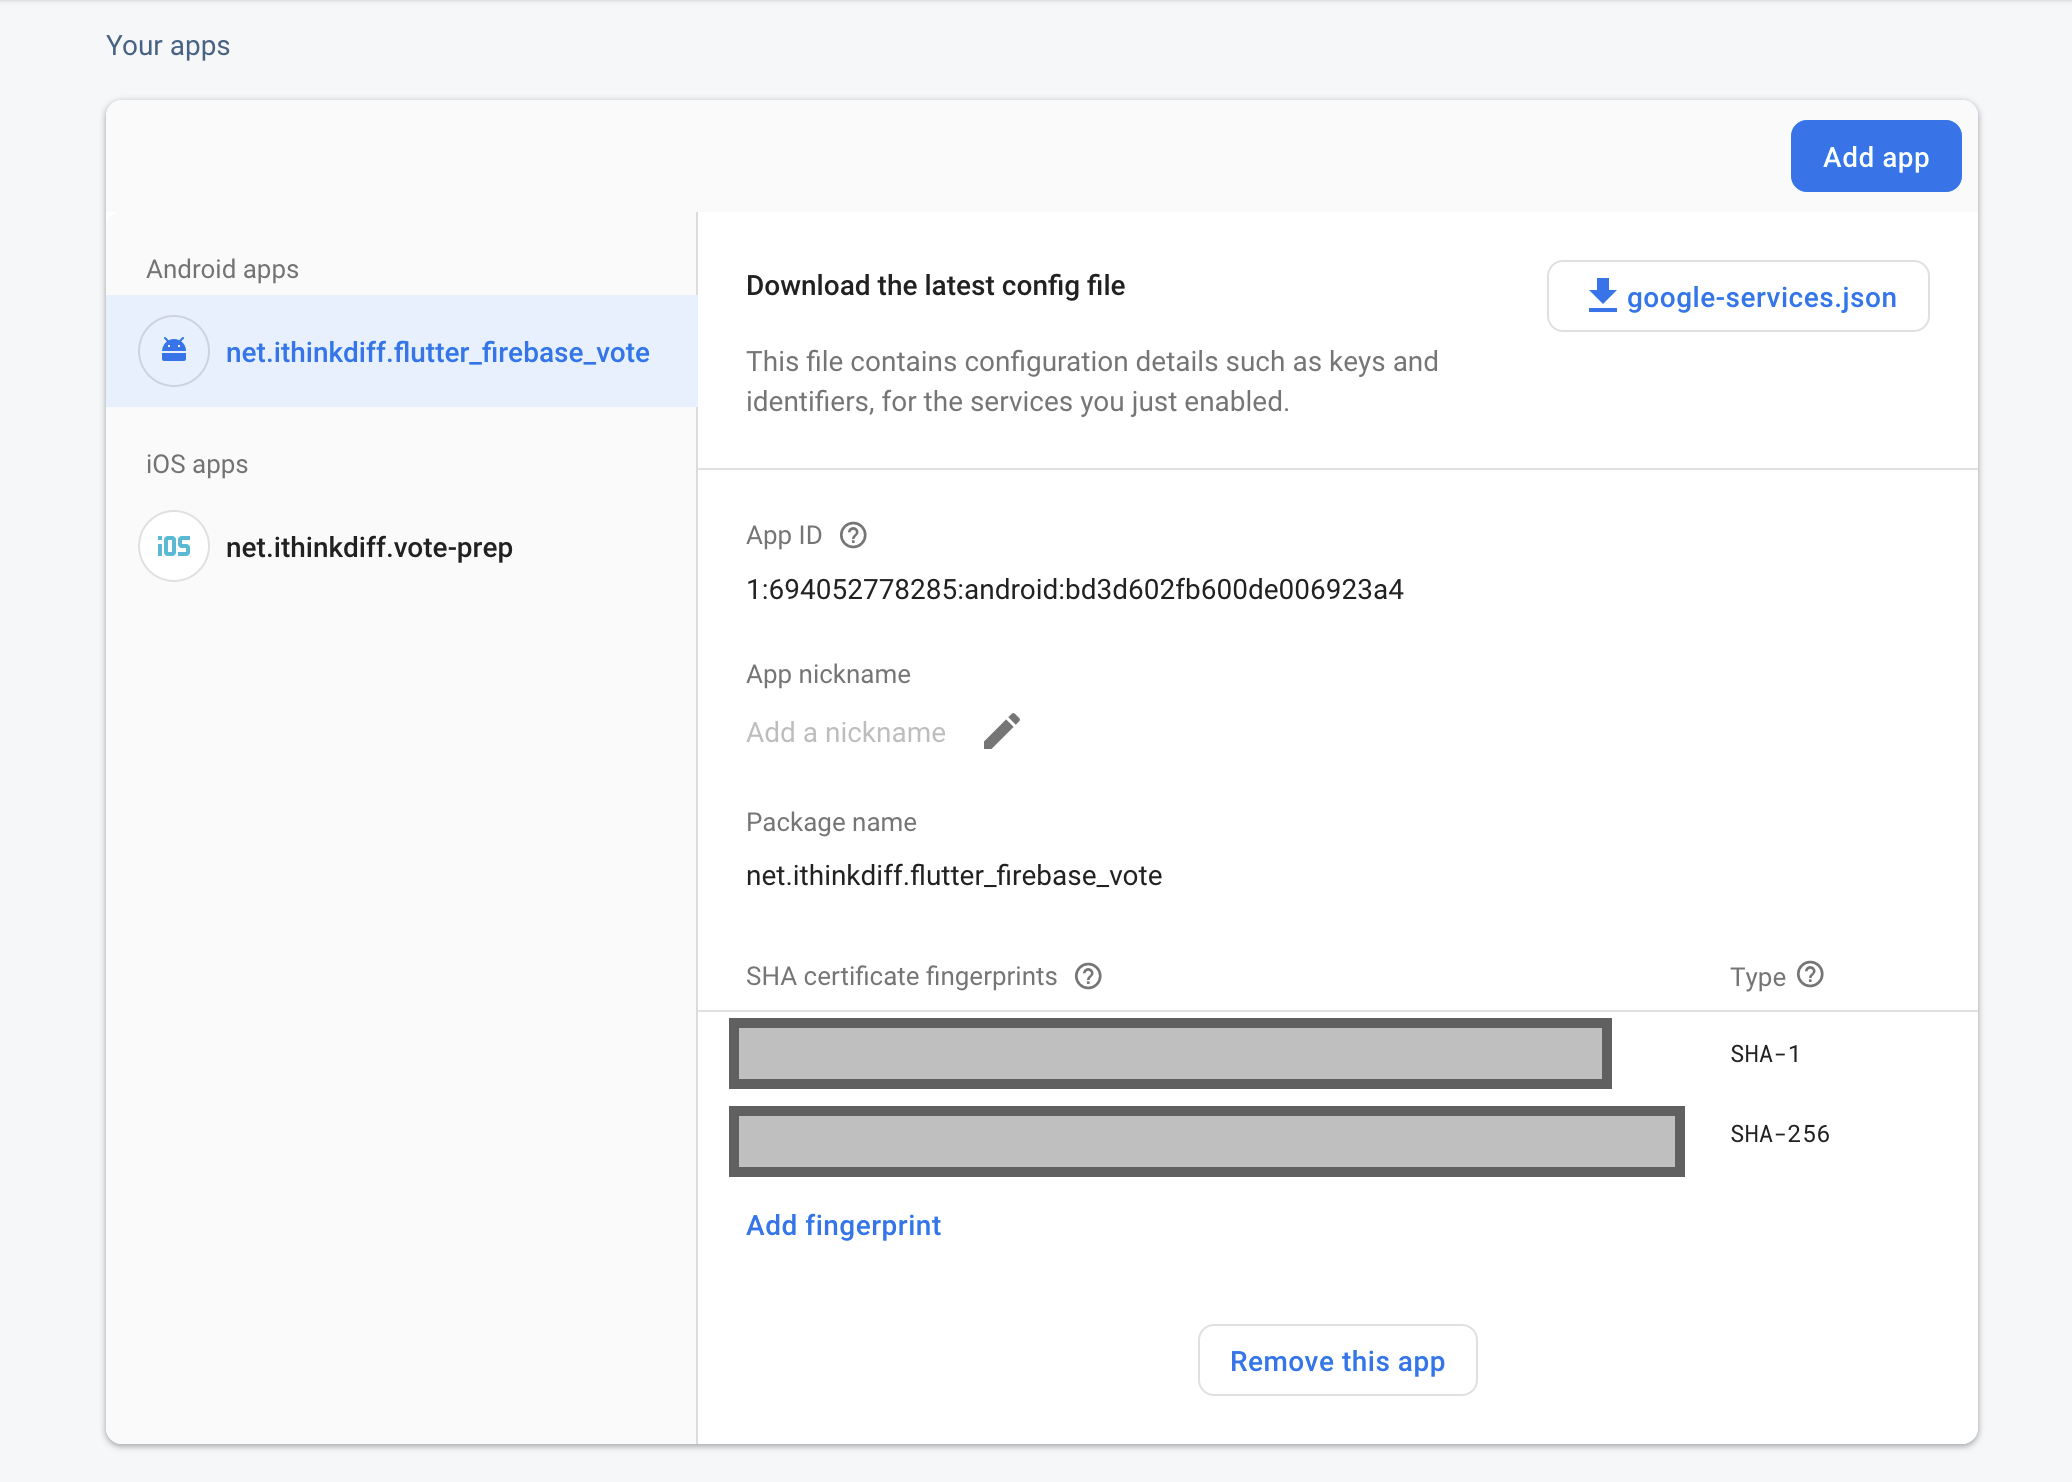Click the iOS apps section label
Image resolution: width=2072 pixels, height=1482 pixels.
[x=197, y=464]
